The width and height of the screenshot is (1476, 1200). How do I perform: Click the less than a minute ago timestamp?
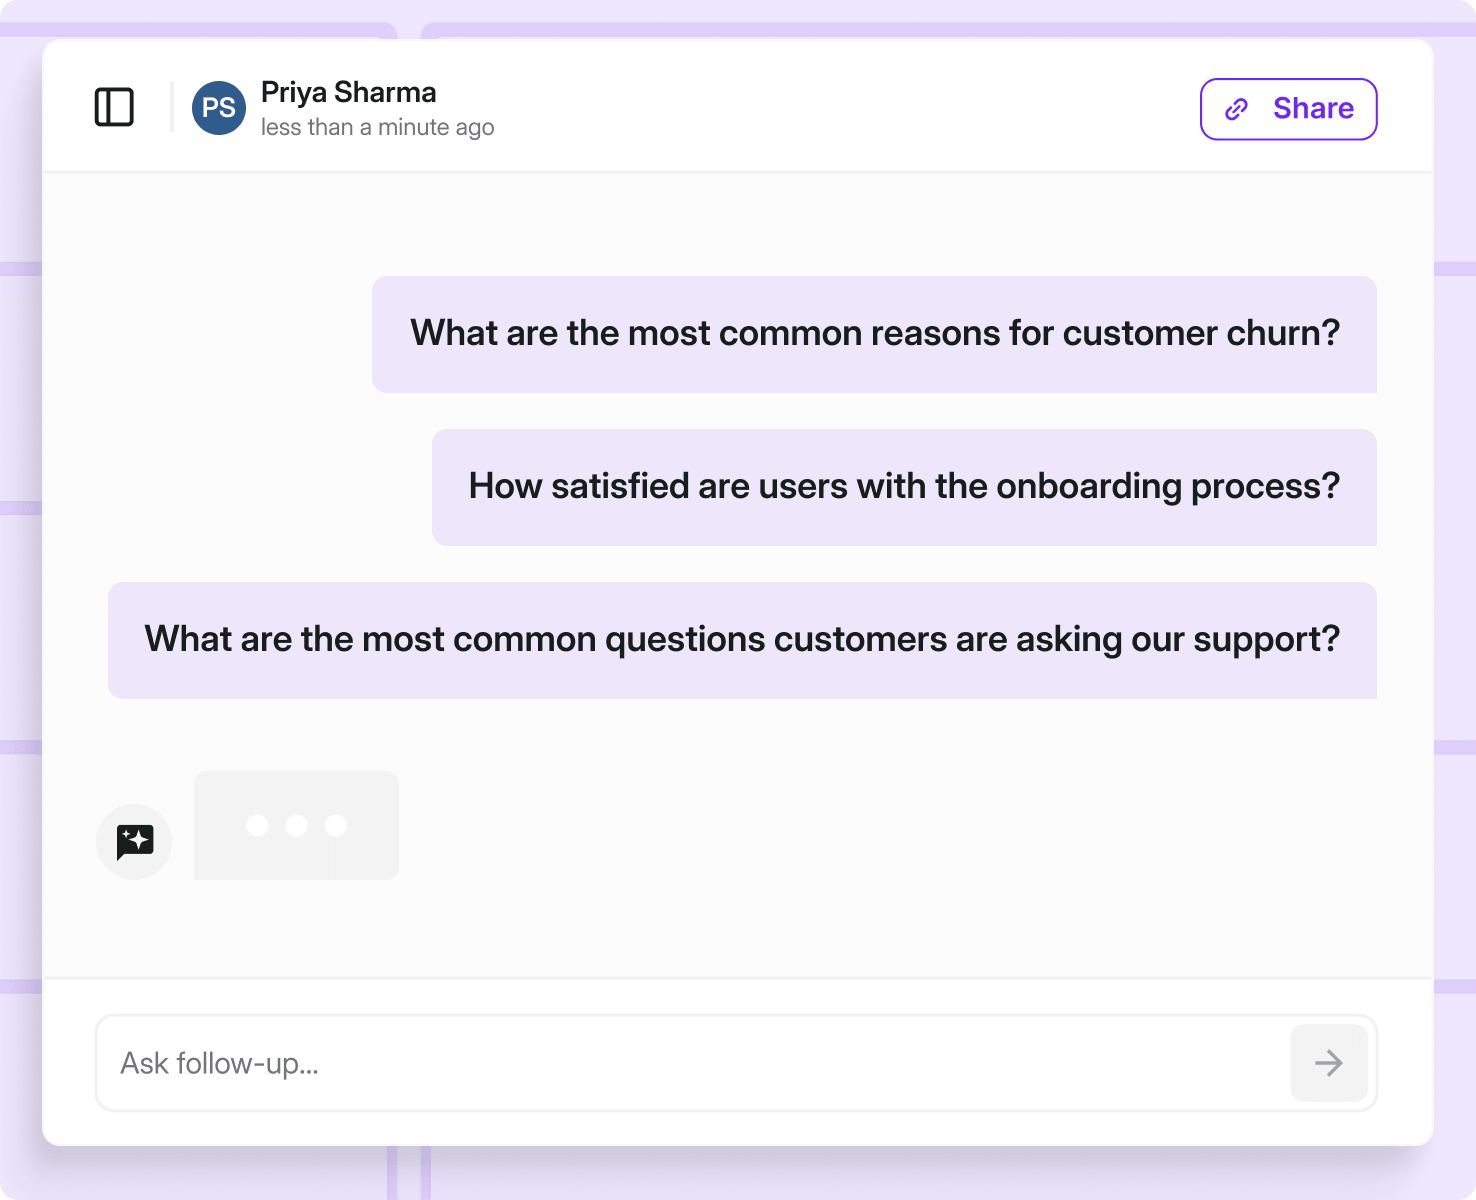(x=377, y=127)
